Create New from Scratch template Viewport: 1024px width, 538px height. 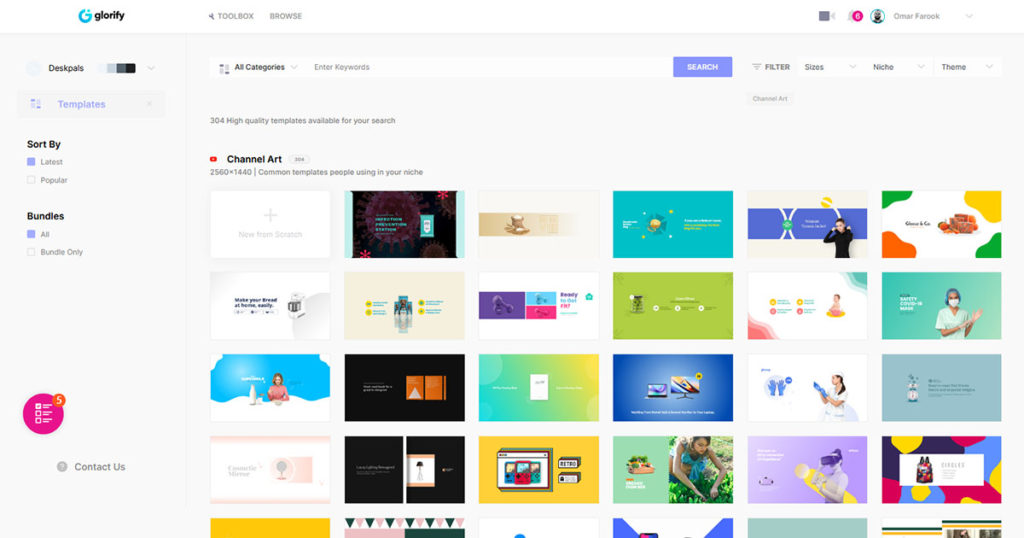[x=270, y=224]
